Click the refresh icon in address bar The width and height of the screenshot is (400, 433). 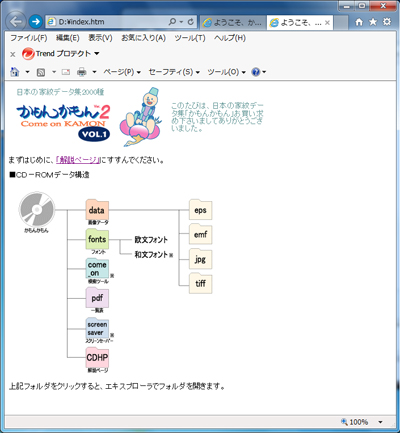191,22
